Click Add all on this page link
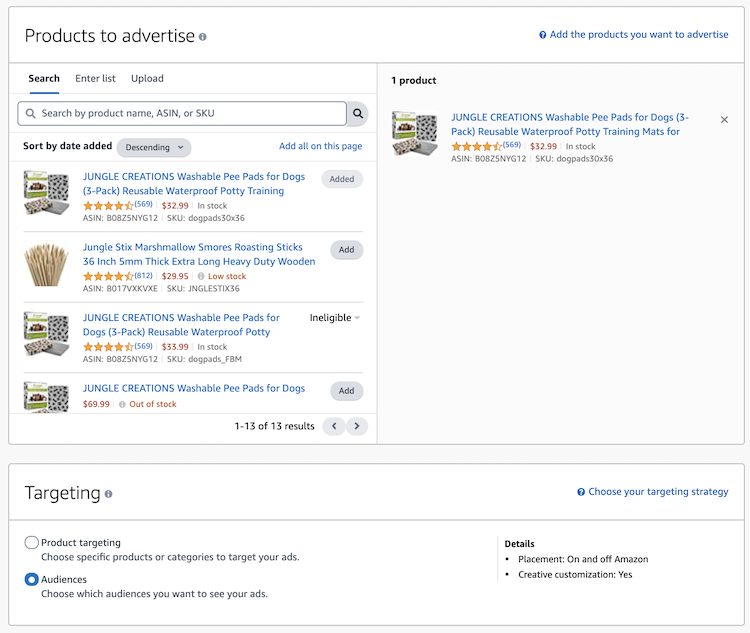This screenshot has width=750, height=633. pos(320,146)
